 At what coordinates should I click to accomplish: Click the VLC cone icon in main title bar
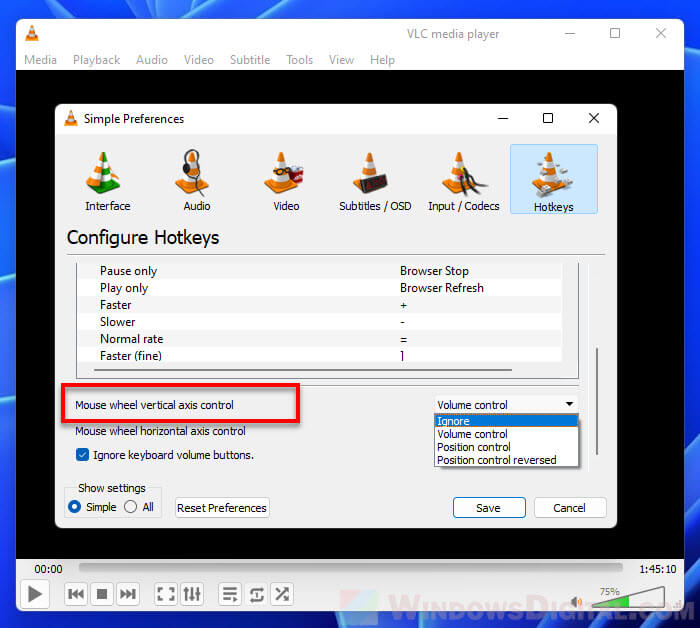[x=32, y=33]
